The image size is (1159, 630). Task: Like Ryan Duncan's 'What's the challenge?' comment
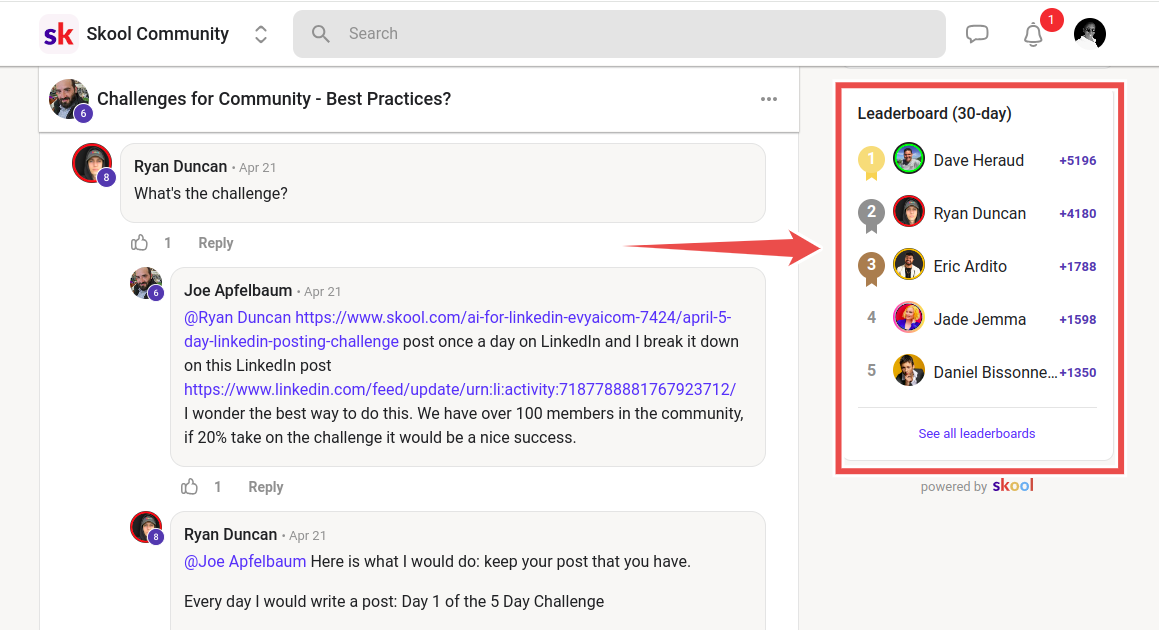[x=139, y=243]
